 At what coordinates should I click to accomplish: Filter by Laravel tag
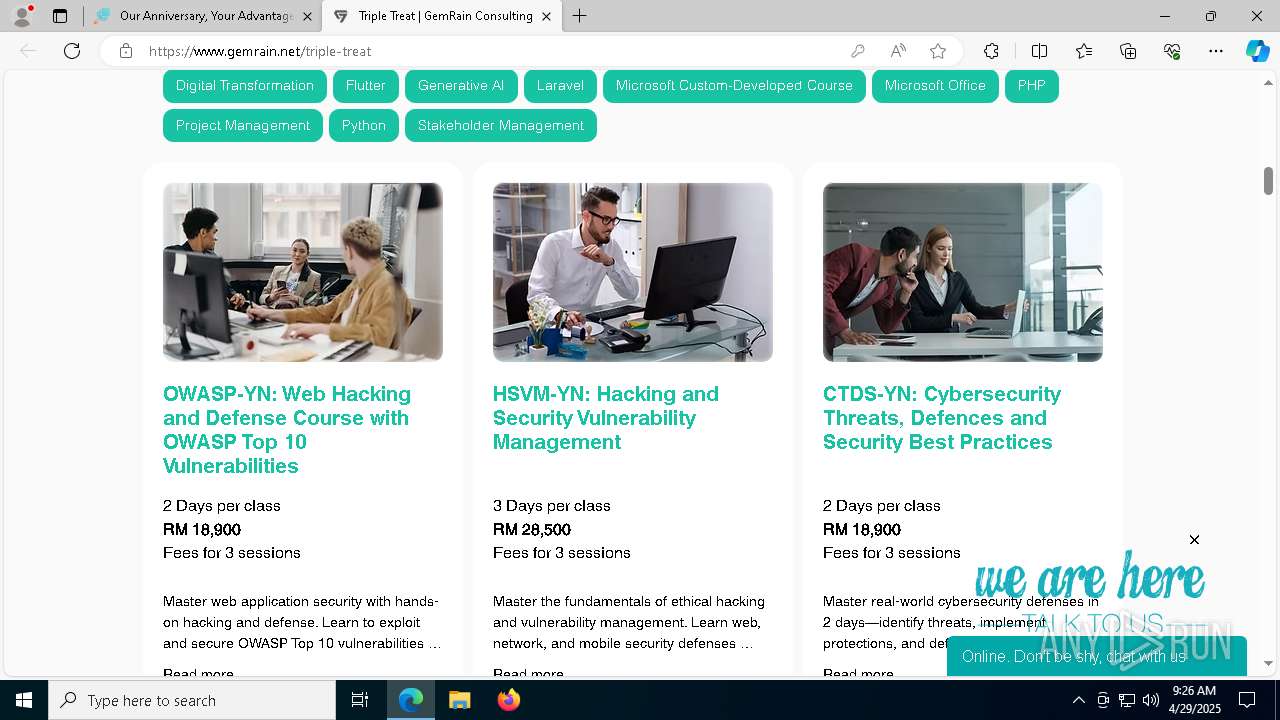(x=560, y=86)
